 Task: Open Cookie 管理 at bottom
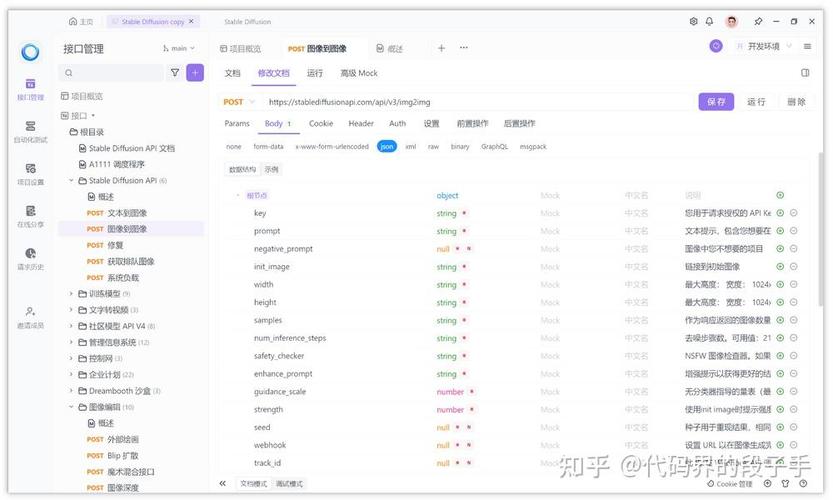click(x=730, y=484)
